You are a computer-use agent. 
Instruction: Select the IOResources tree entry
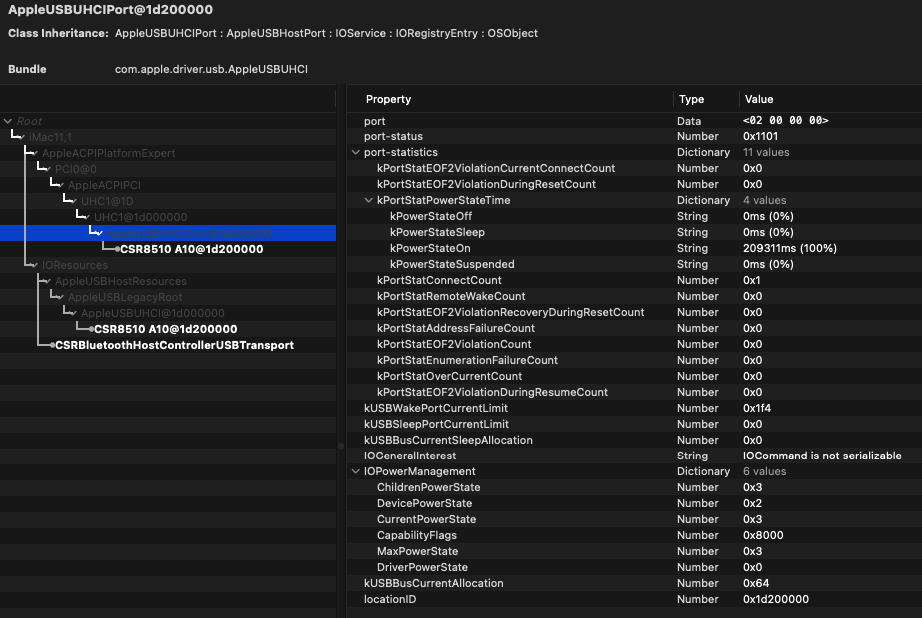click(75, 265)
